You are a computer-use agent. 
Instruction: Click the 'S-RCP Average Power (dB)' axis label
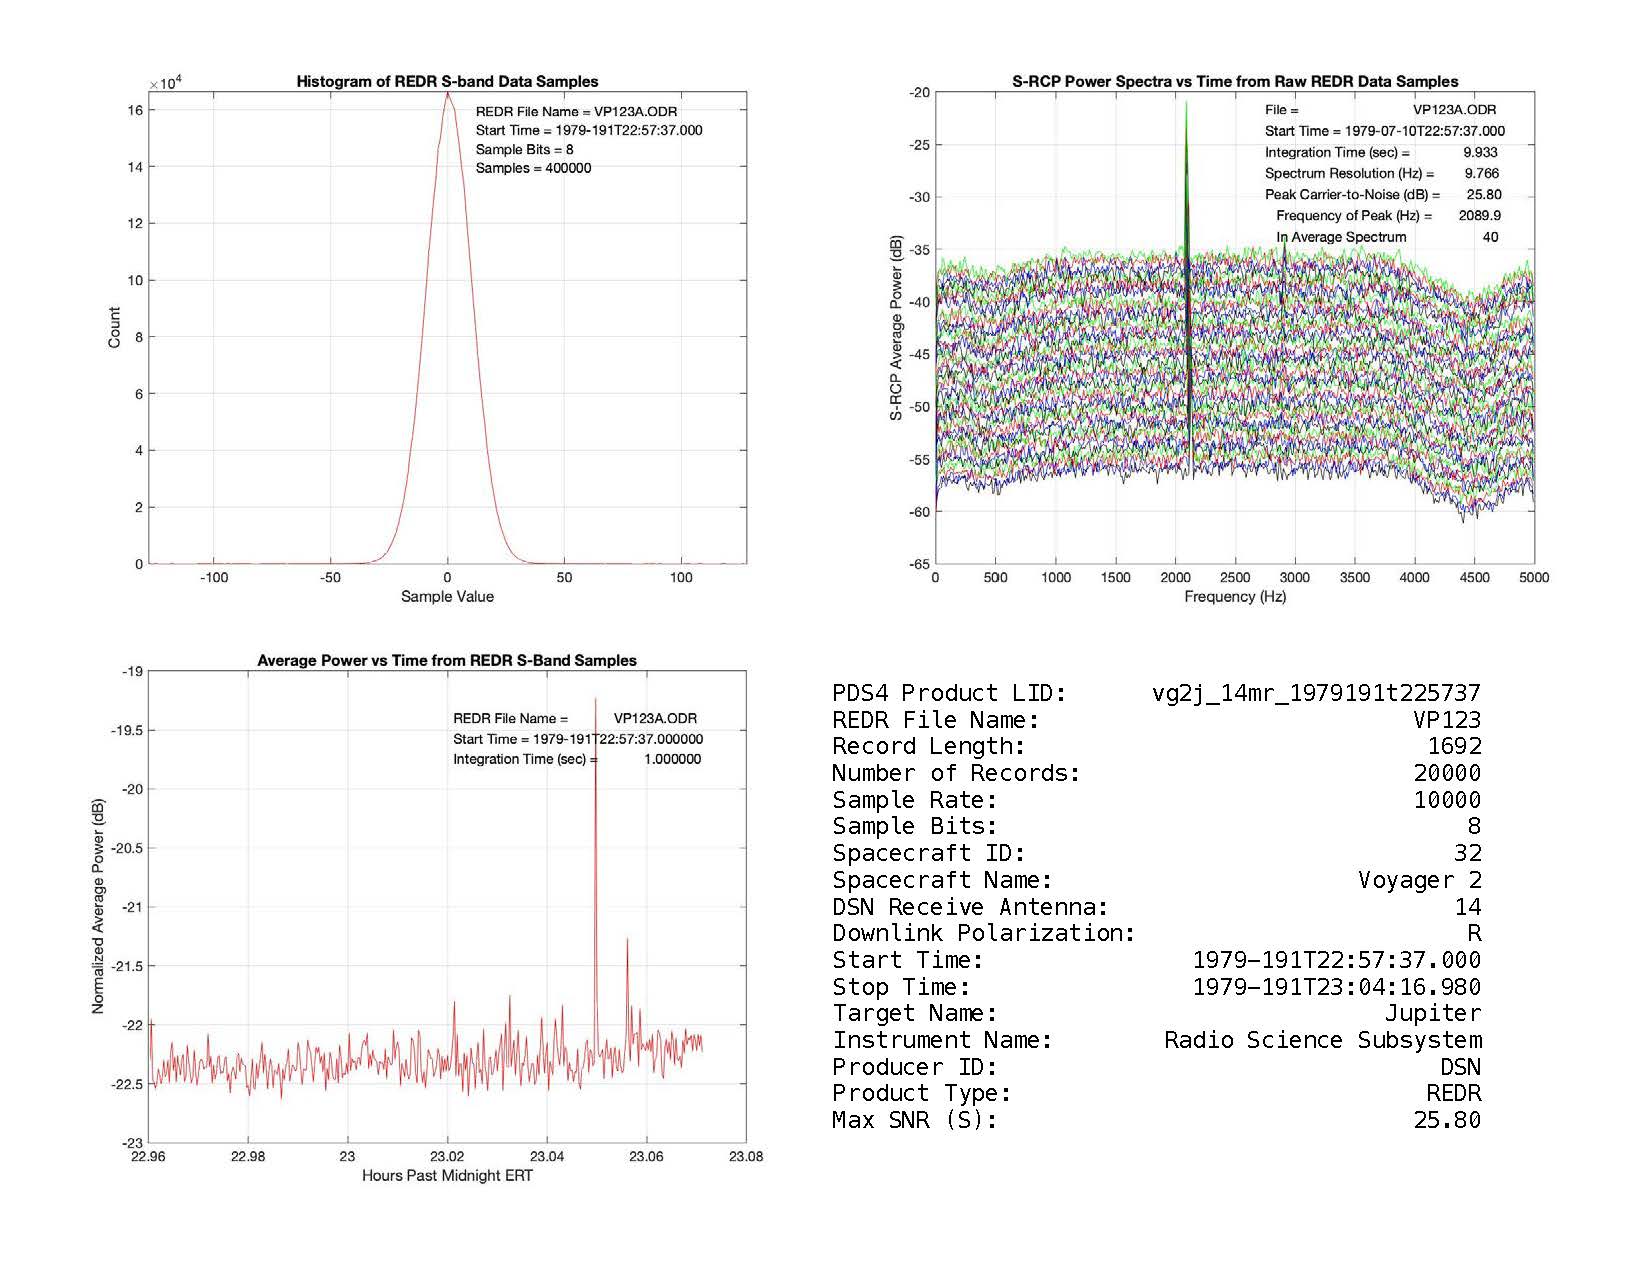point(896,328)
